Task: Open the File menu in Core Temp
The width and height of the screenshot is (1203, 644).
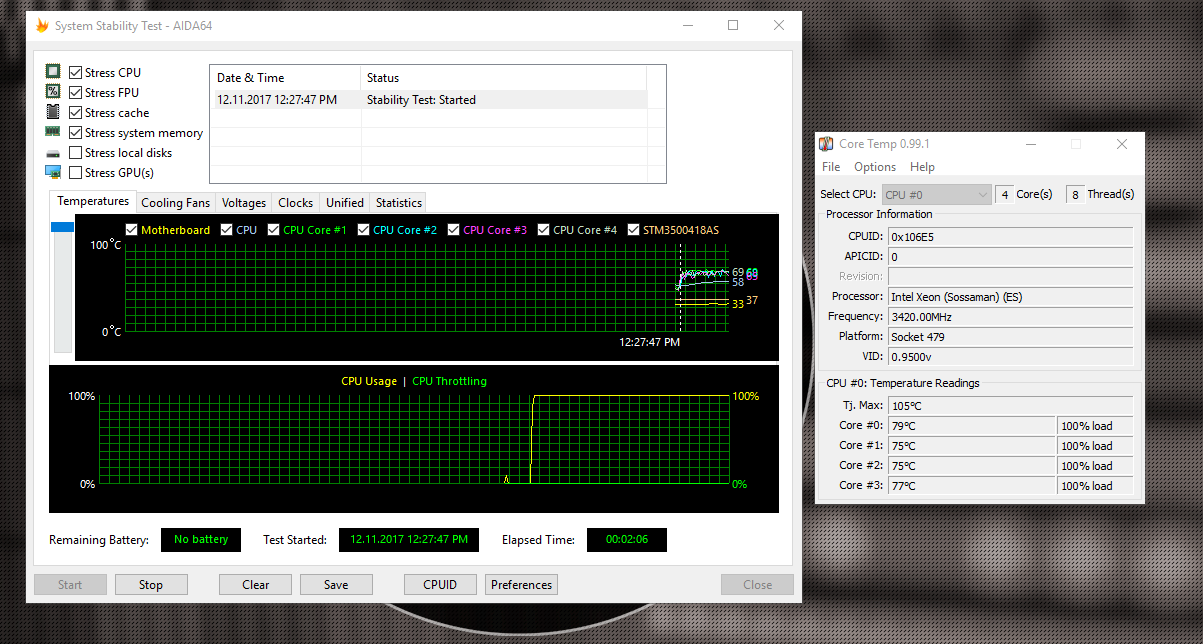Action: pyautogui.click(x=831, y=167)
